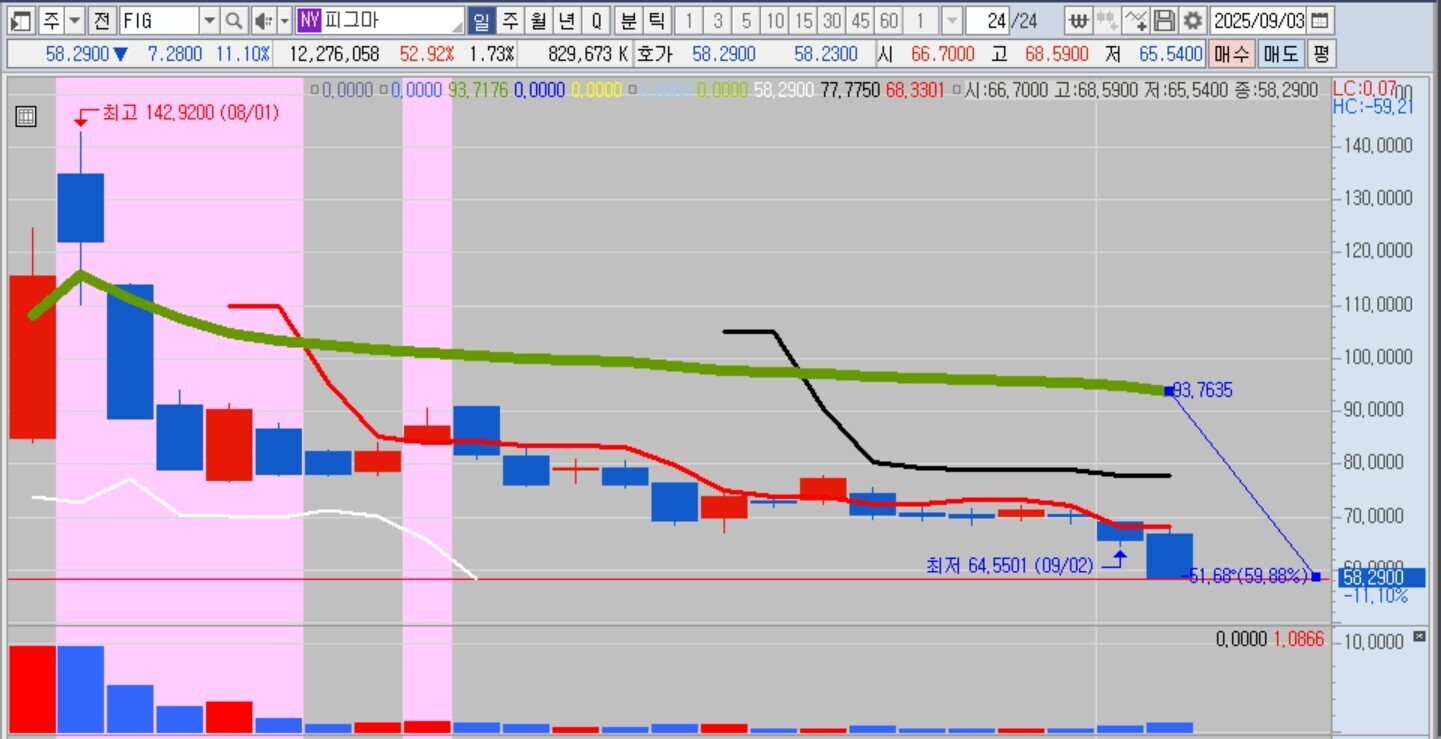Click the low price 65.5400 in quote bar
This screenshot has width=1441, height=739.
click(x=1171, y=54)
